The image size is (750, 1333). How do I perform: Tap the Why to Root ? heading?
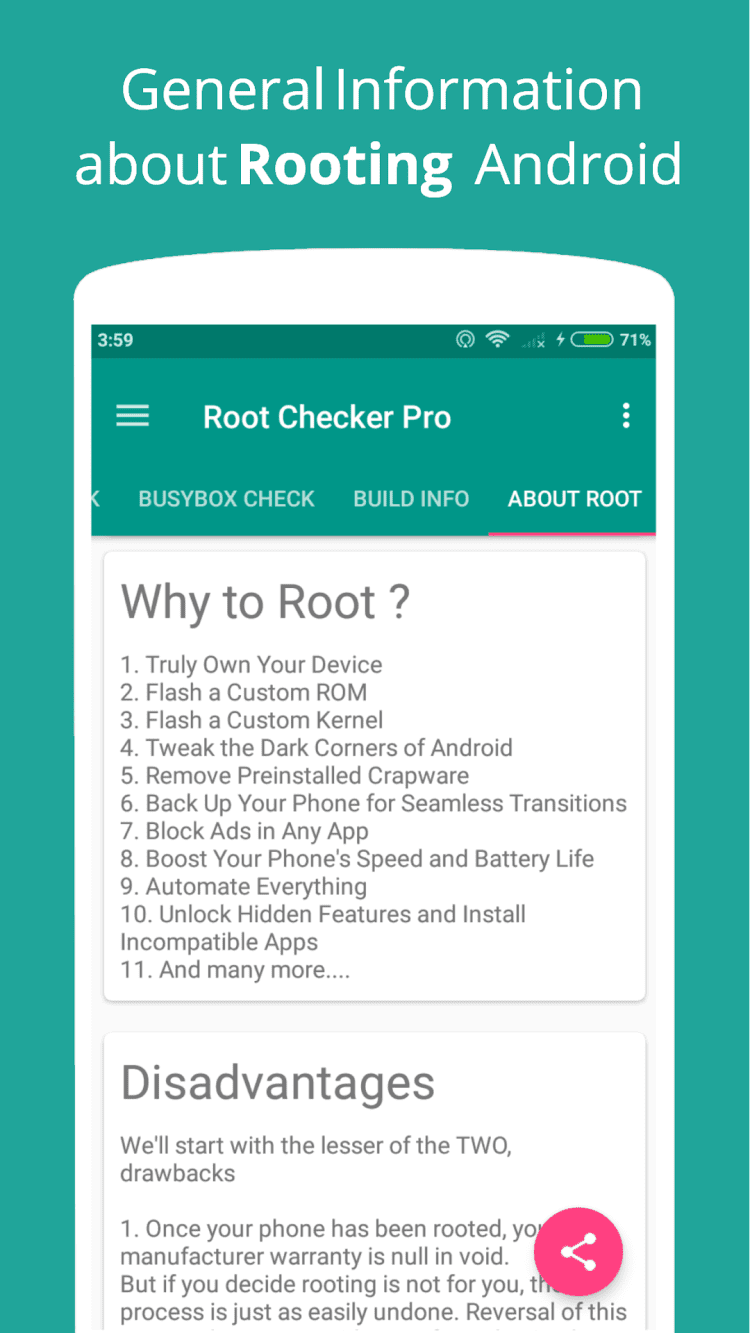(265, 602)
